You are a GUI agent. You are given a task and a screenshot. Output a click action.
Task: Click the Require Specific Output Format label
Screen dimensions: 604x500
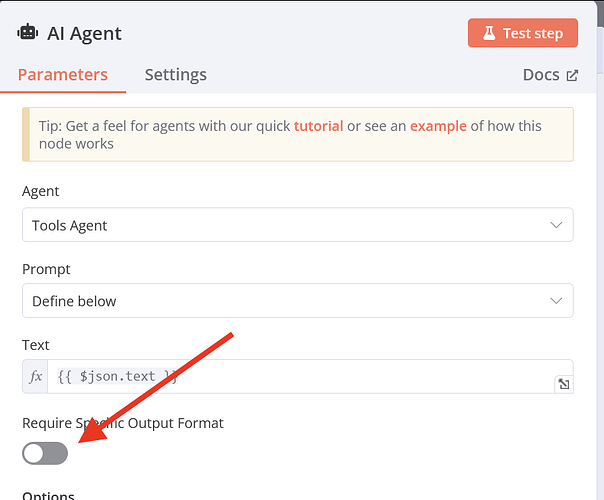[123, 423]
